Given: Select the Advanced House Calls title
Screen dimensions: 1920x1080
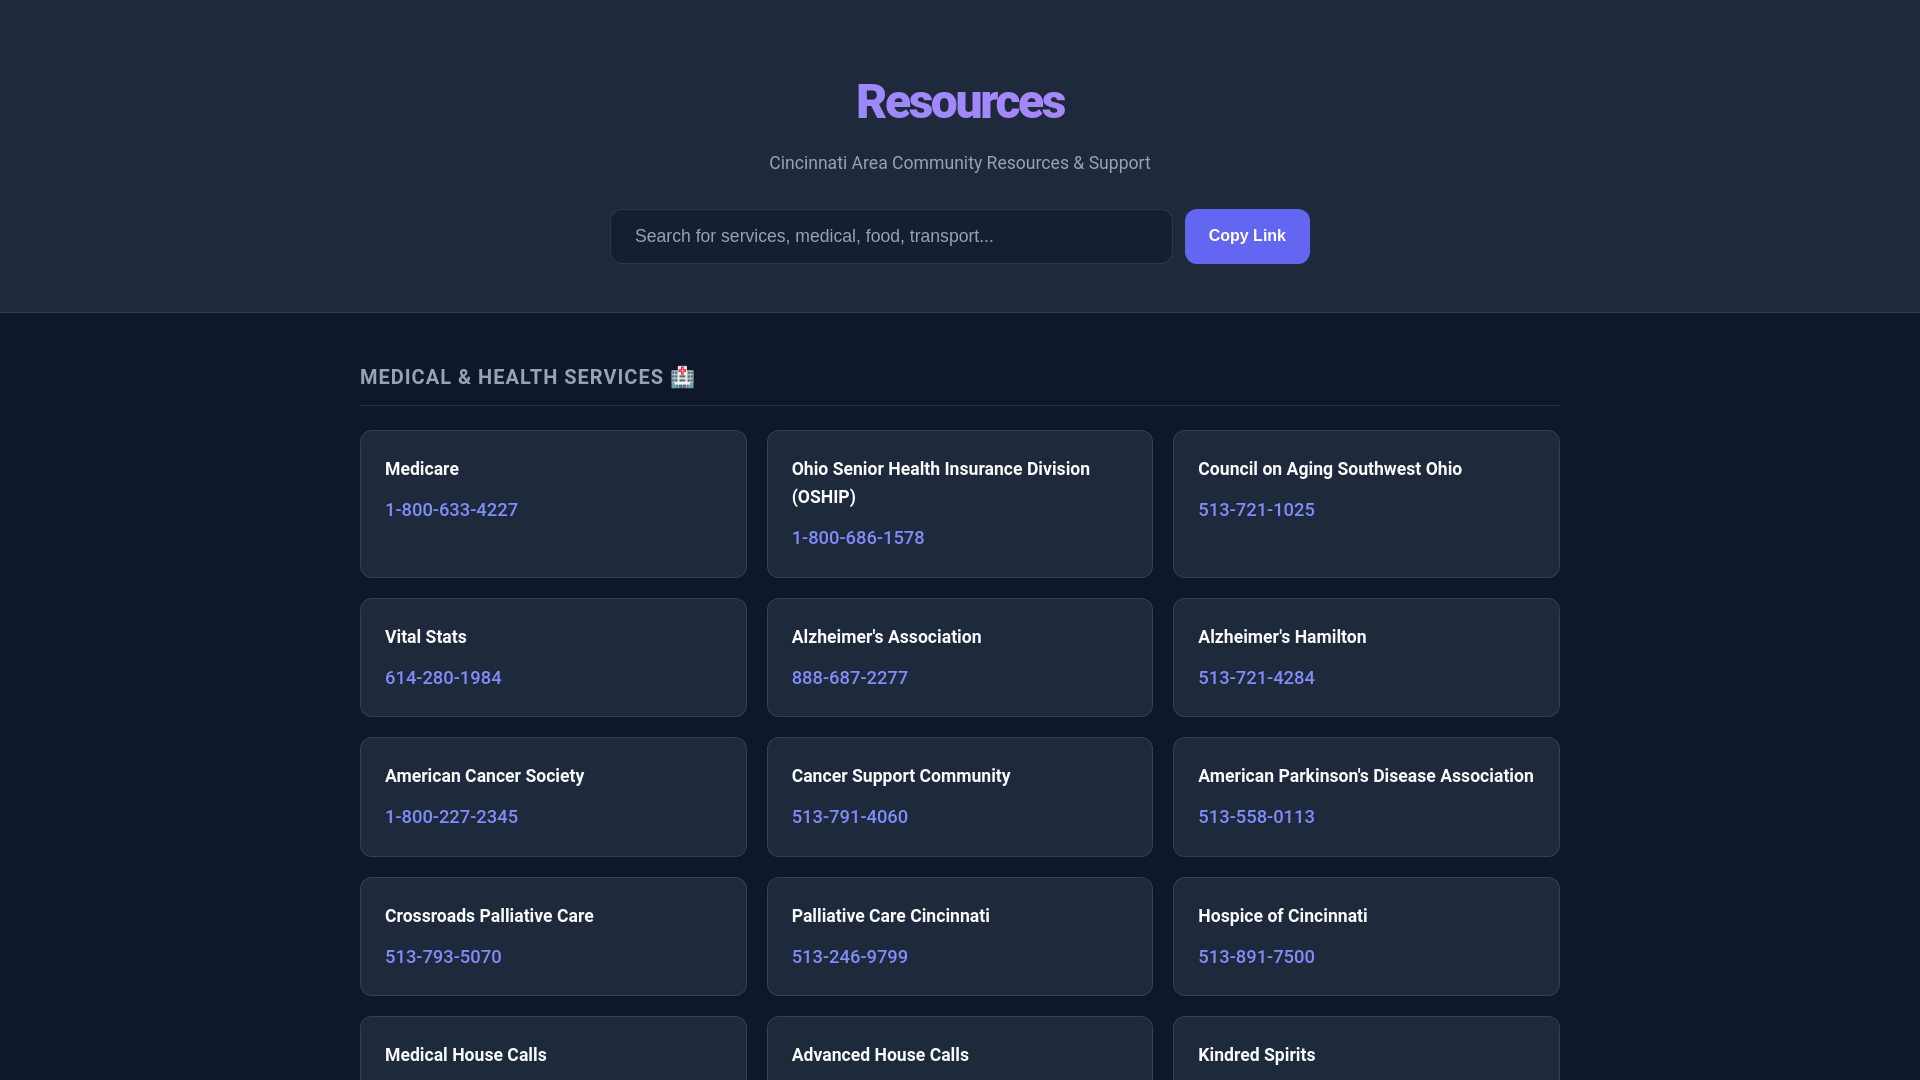Looking at the screenshot, I should coord(880,1055).
